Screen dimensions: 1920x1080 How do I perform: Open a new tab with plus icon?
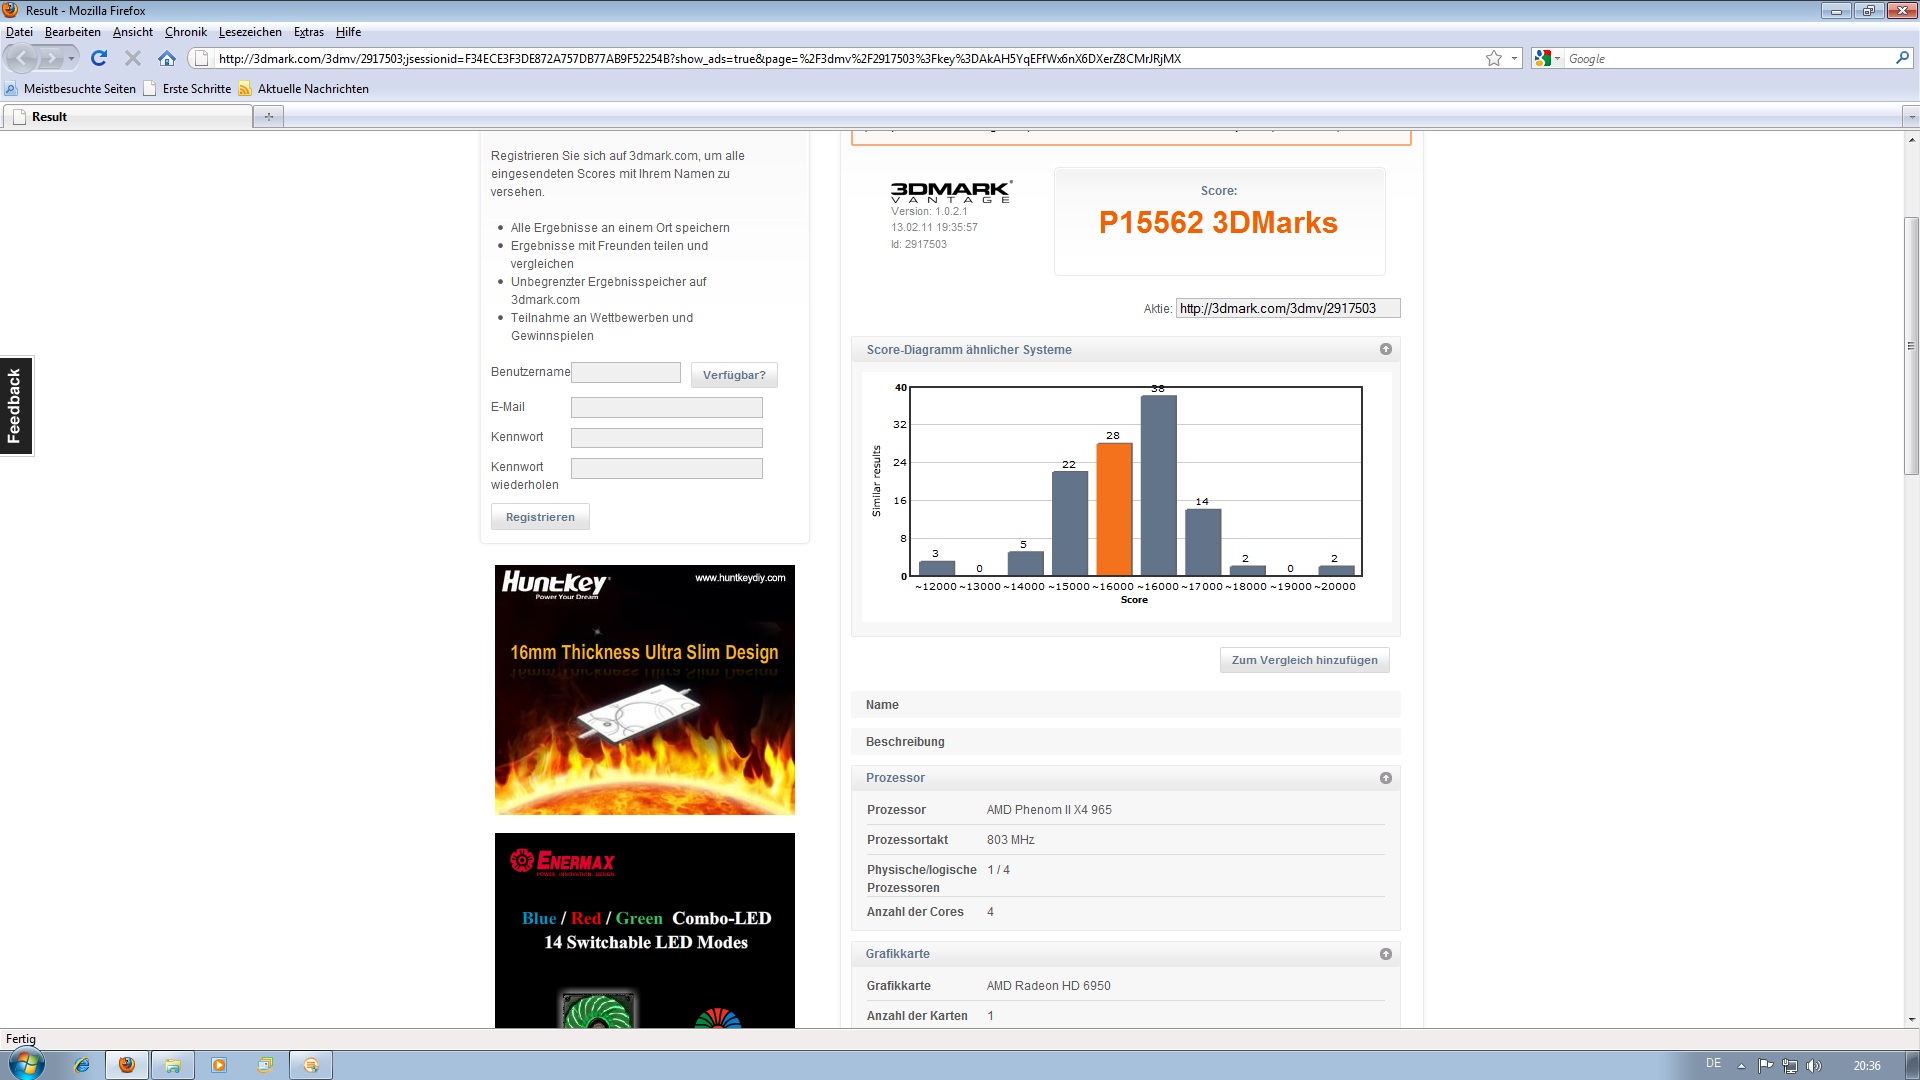point(268,117)
